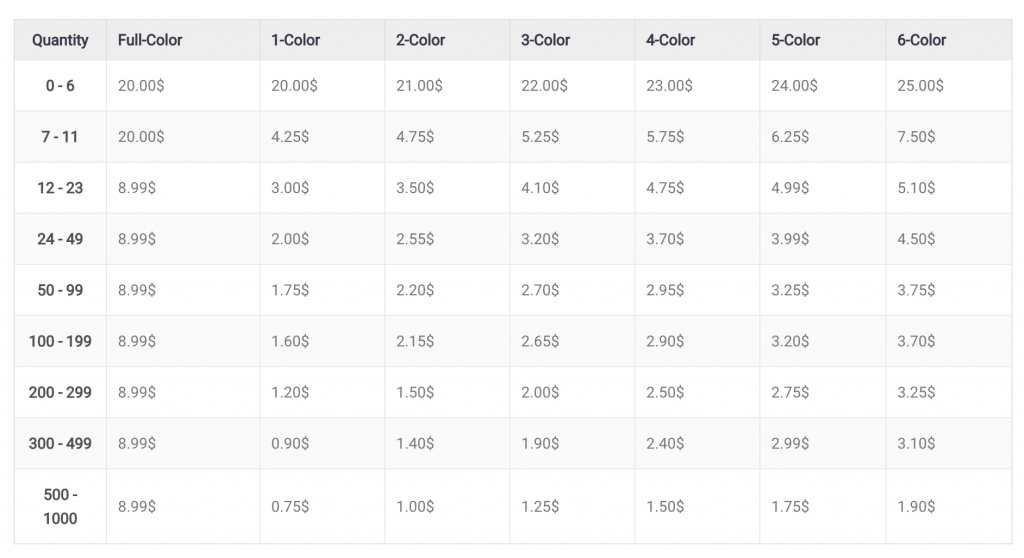The width and height of the screenshot is (1024, 558).
Task: Click the 7 - 11 quantity row label
Action: 60,137
